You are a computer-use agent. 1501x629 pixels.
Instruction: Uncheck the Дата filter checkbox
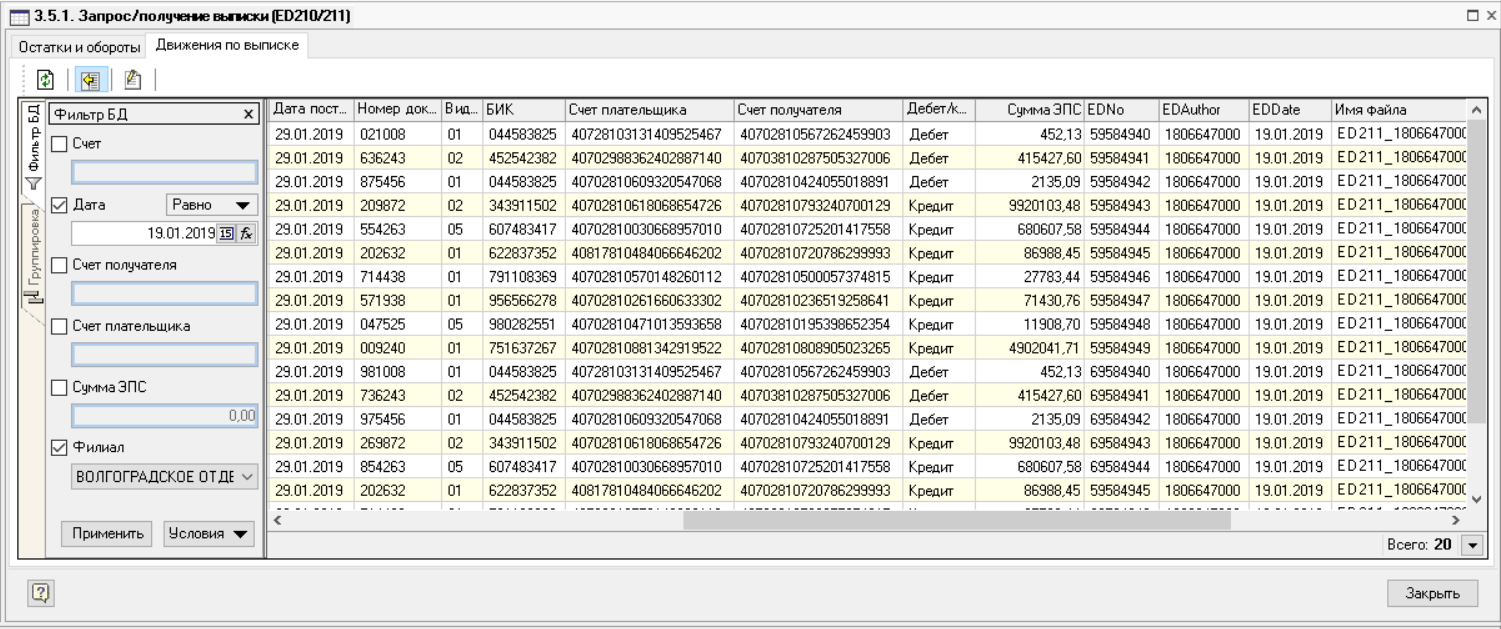coord(59,205)
